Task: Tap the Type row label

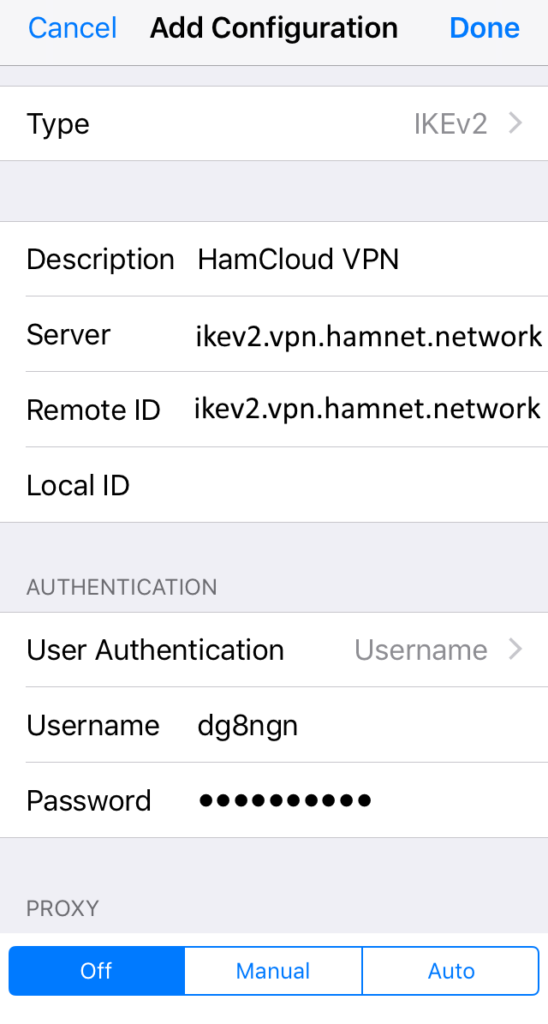Action: point(57,124)
